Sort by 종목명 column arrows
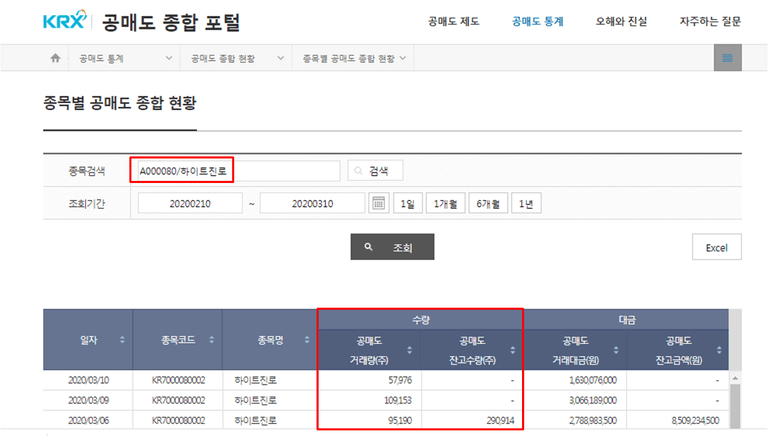The image size is (768, 436). (x=307, y=339)
